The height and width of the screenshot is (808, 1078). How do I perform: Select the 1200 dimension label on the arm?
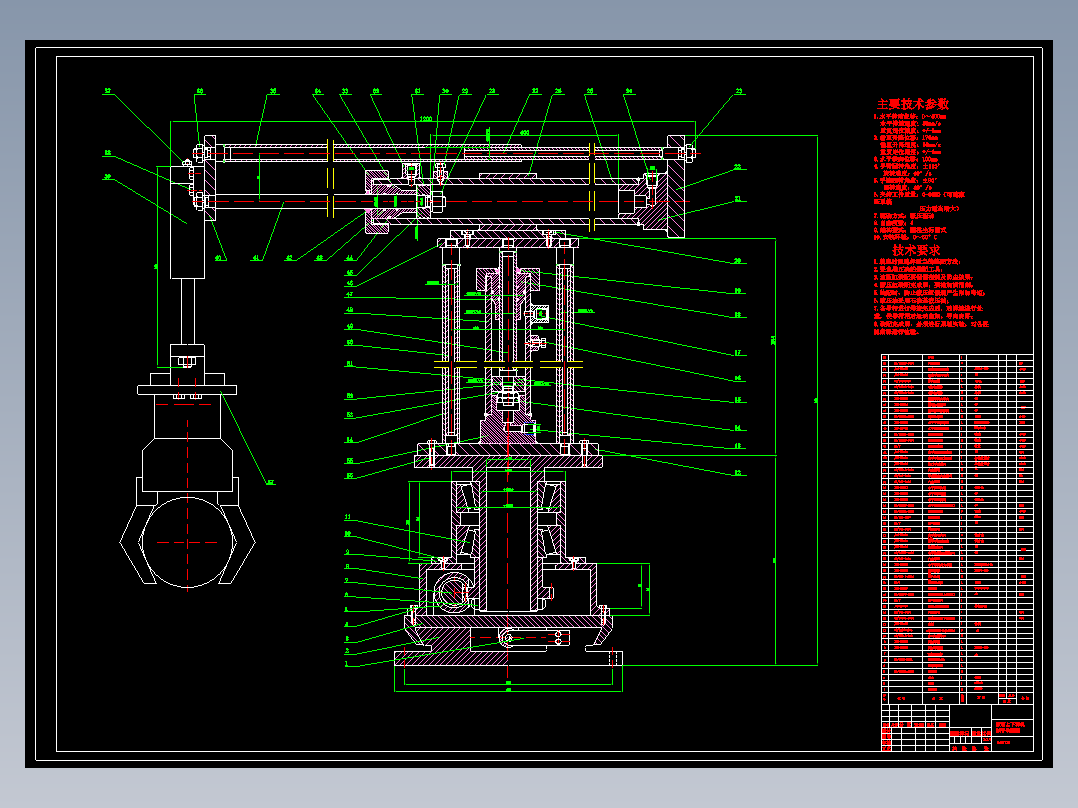pos(426,119)
